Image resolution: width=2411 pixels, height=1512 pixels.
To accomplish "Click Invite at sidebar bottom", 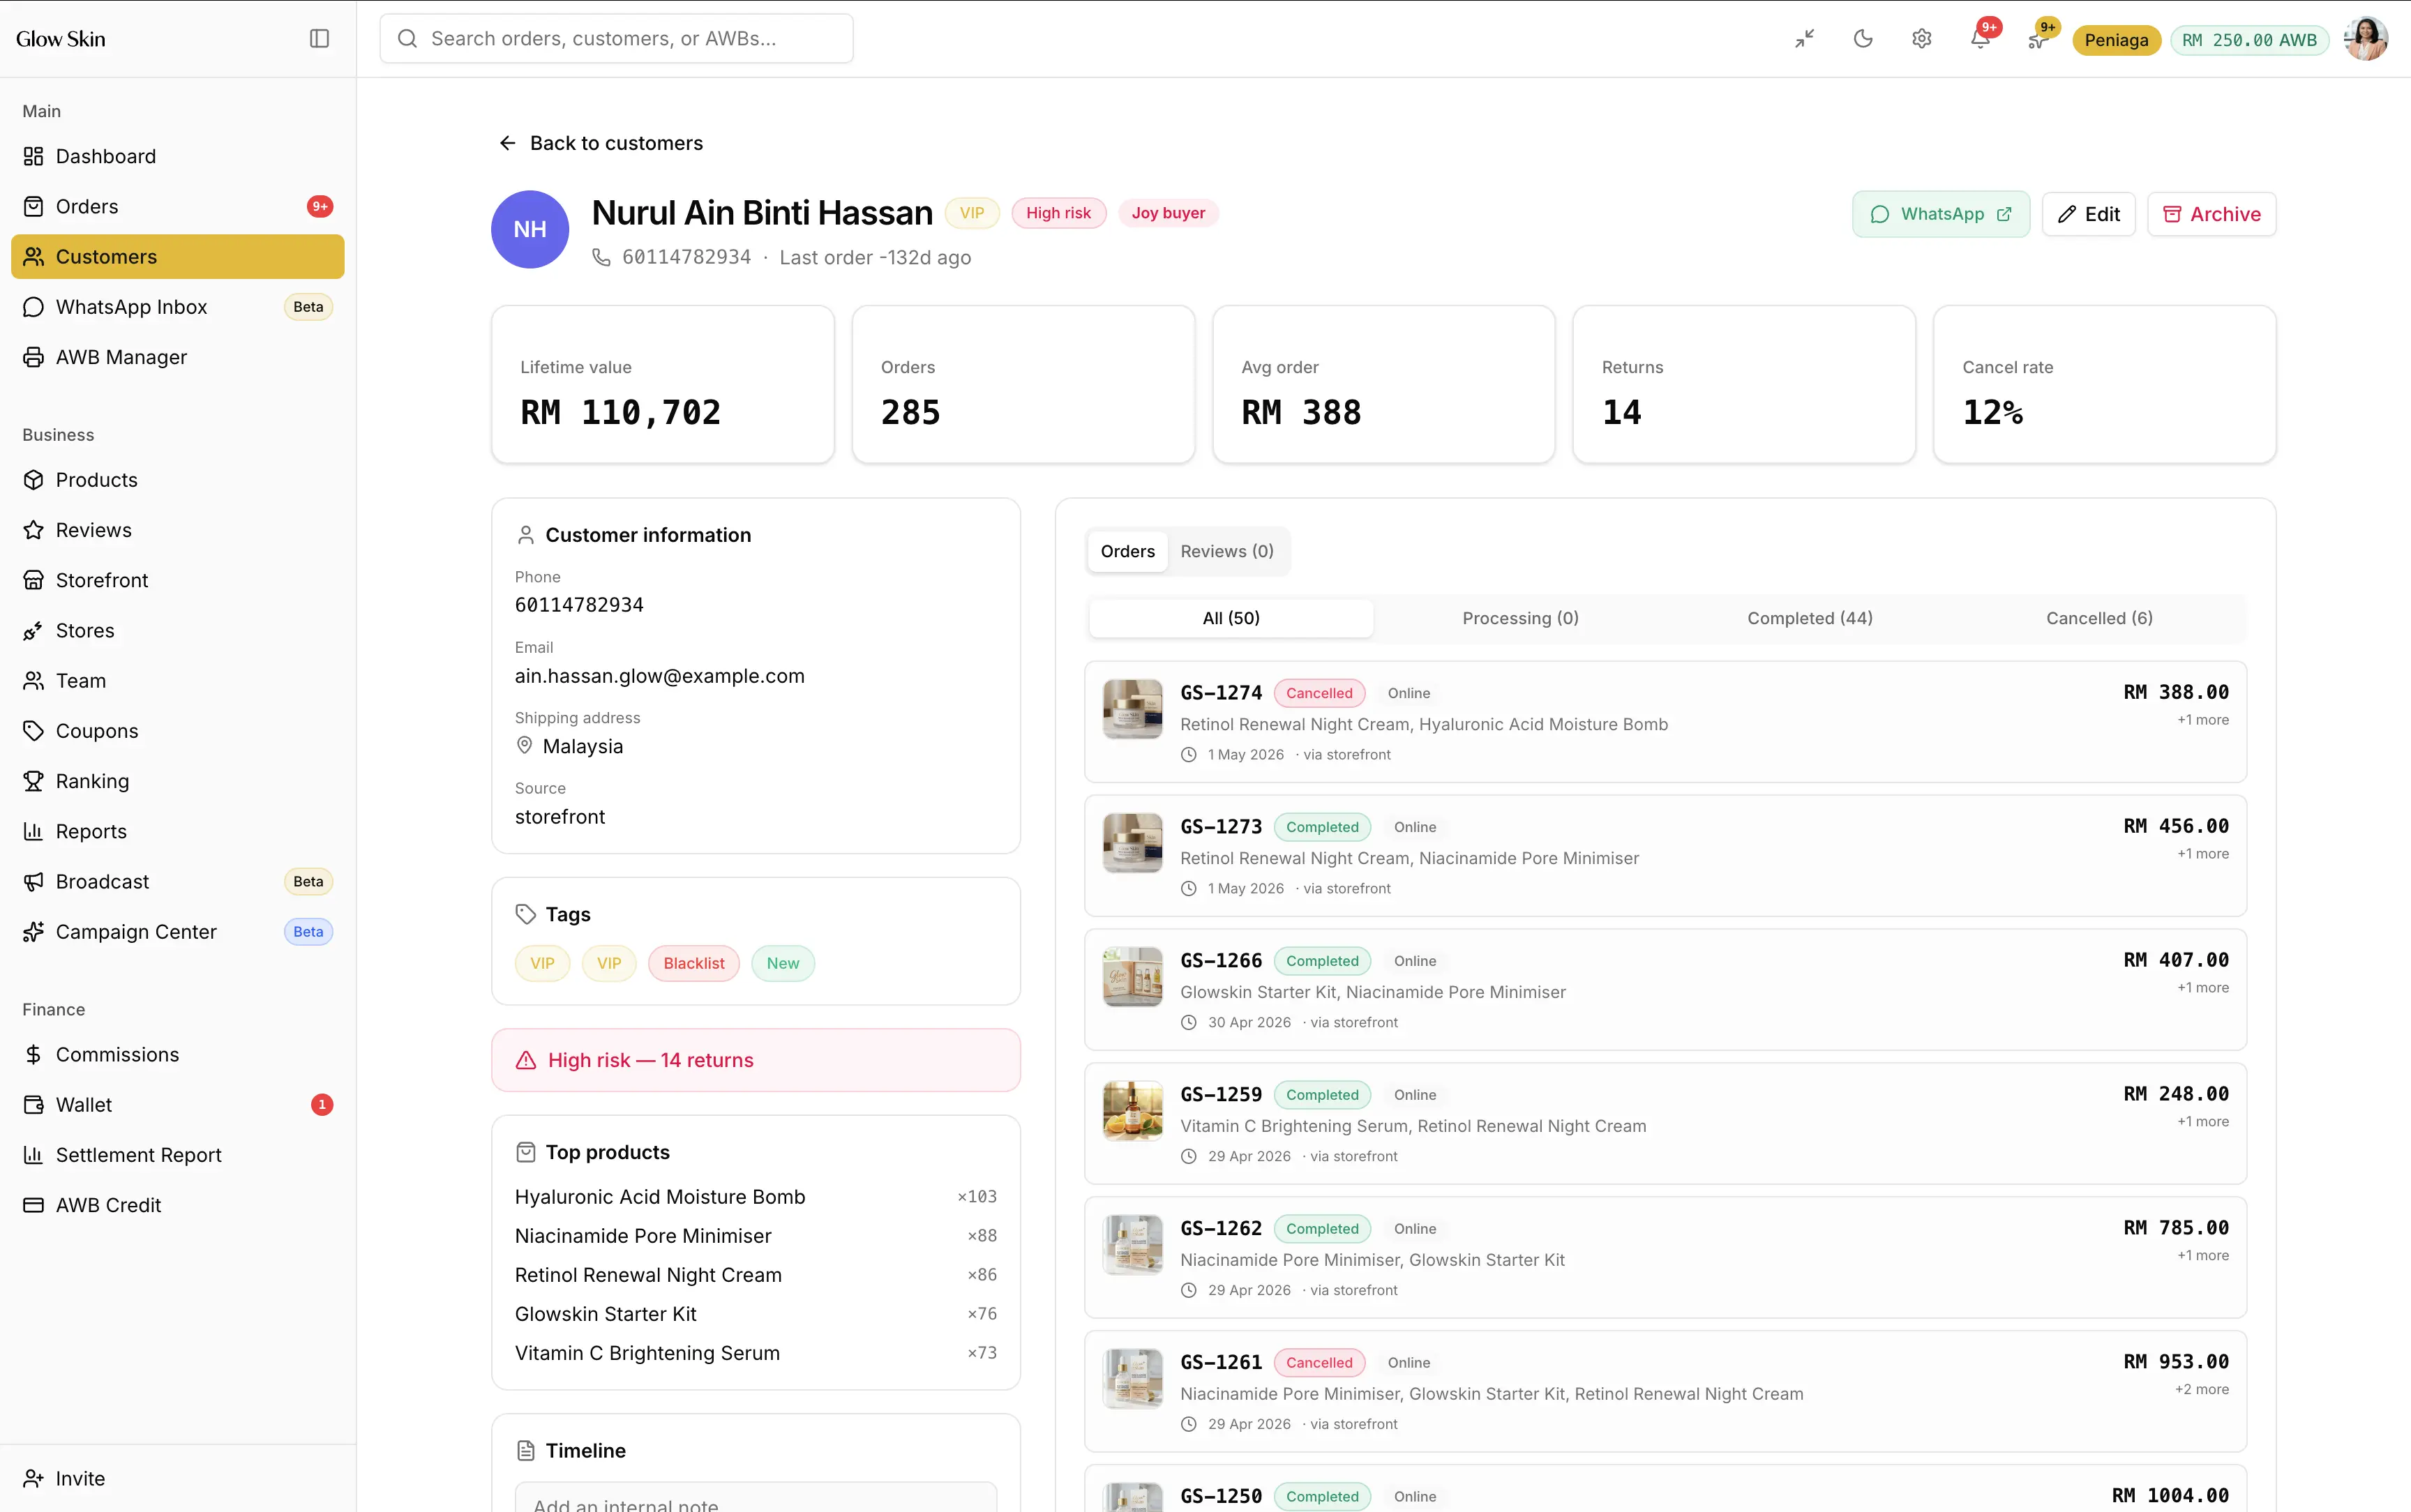I will [x=178, y=1478].
